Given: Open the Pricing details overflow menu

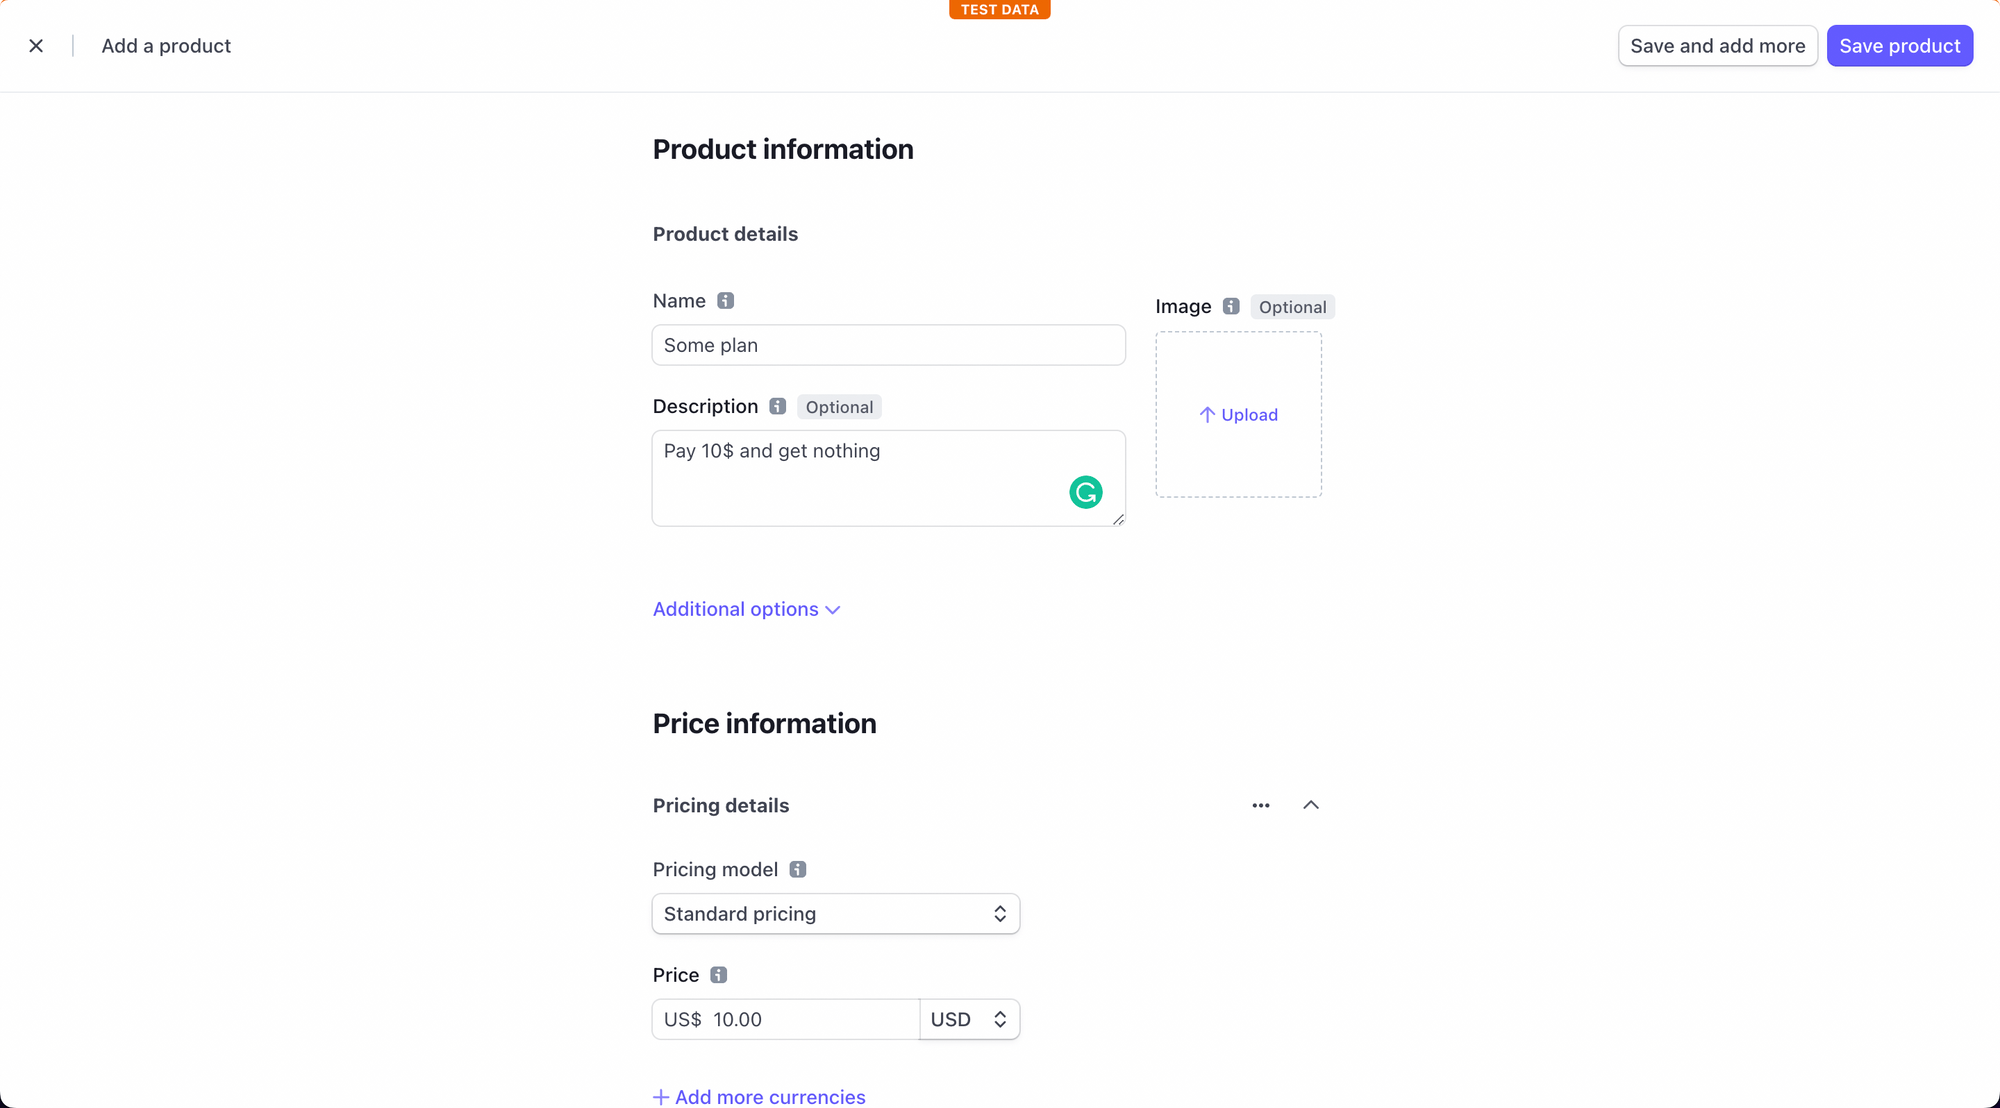Looking at the screenshot, I should click(1260, 805).
